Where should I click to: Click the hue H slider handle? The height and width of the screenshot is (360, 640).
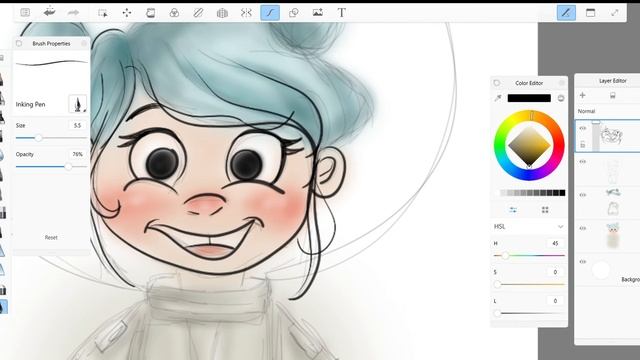505,256
